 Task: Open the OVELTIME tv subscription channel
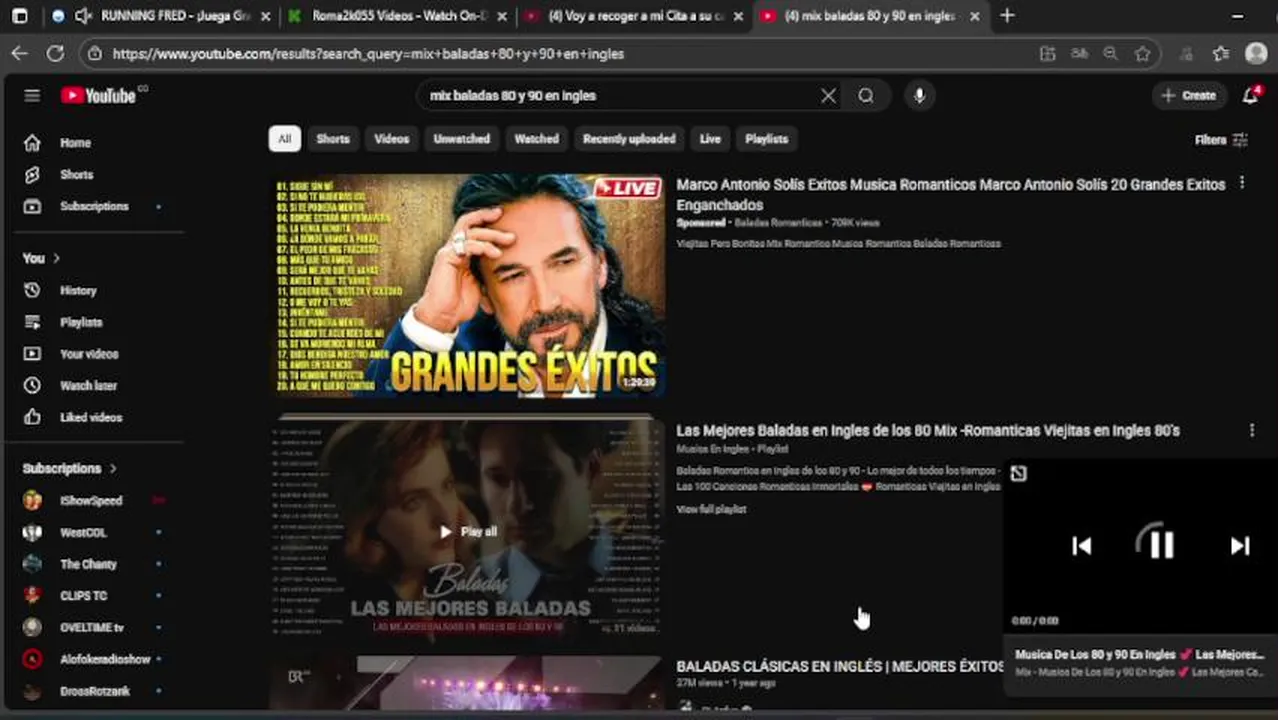coord(92,628)
